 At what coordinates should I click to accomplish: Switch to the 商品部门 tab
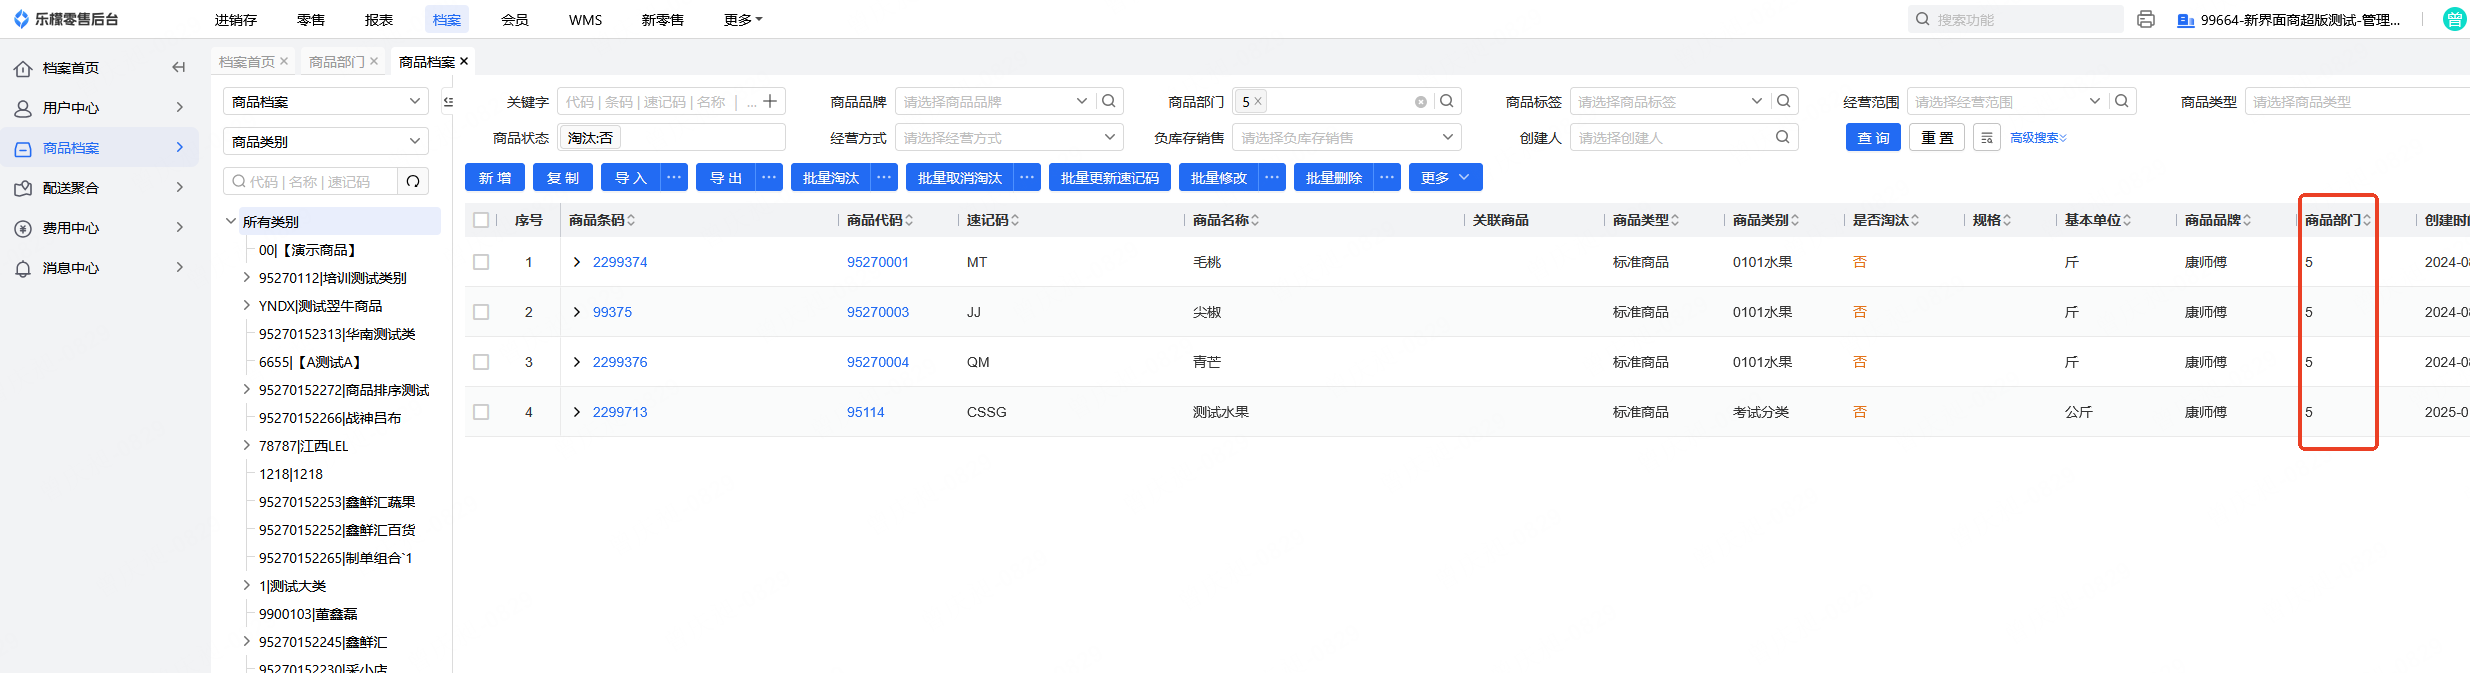(x=336, y=62)
